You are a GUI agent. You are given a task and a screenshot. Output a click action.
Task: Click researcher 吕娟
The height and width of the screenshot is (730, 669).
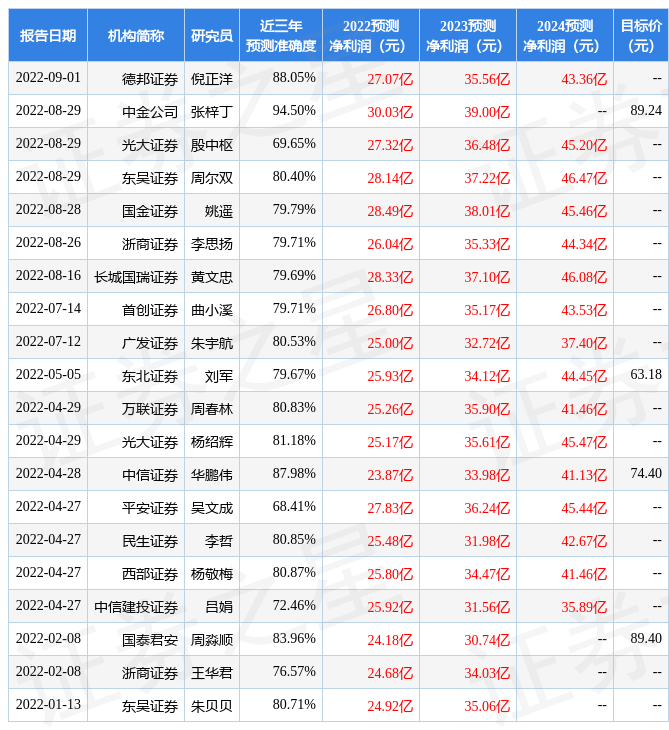[219, 607]
